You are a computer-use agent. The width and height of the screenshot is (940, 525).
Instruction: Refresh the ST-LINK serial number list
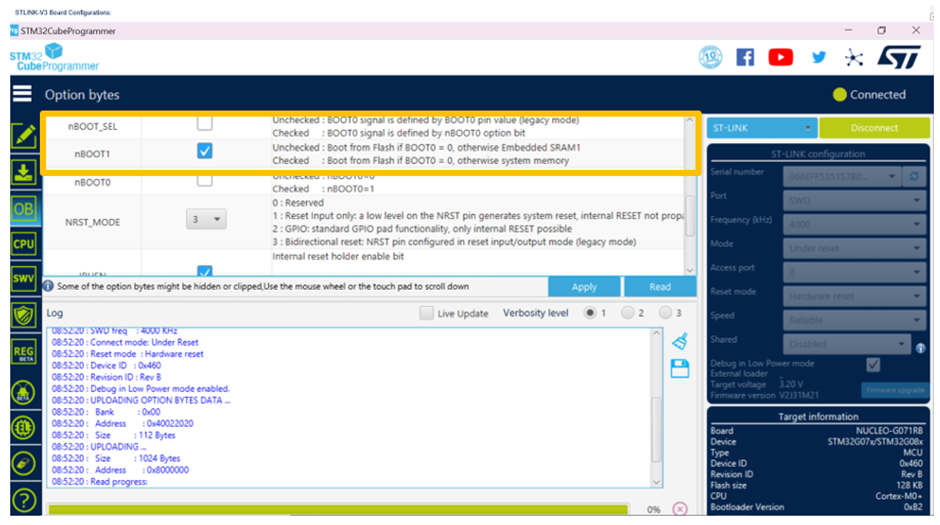pos(914,176)
